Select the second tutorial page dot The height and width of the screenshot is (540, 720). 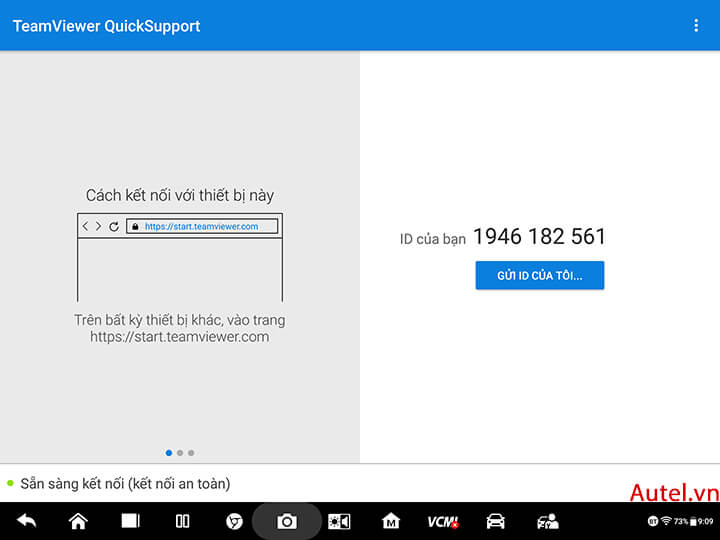(x=180, y=453)
